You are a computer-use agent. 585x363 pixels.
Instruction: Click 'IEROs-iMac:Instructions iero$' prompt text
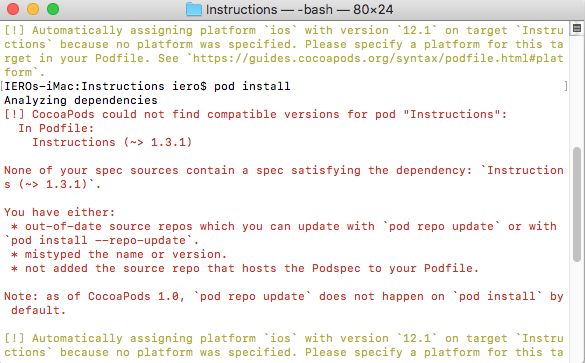point(105,86)
